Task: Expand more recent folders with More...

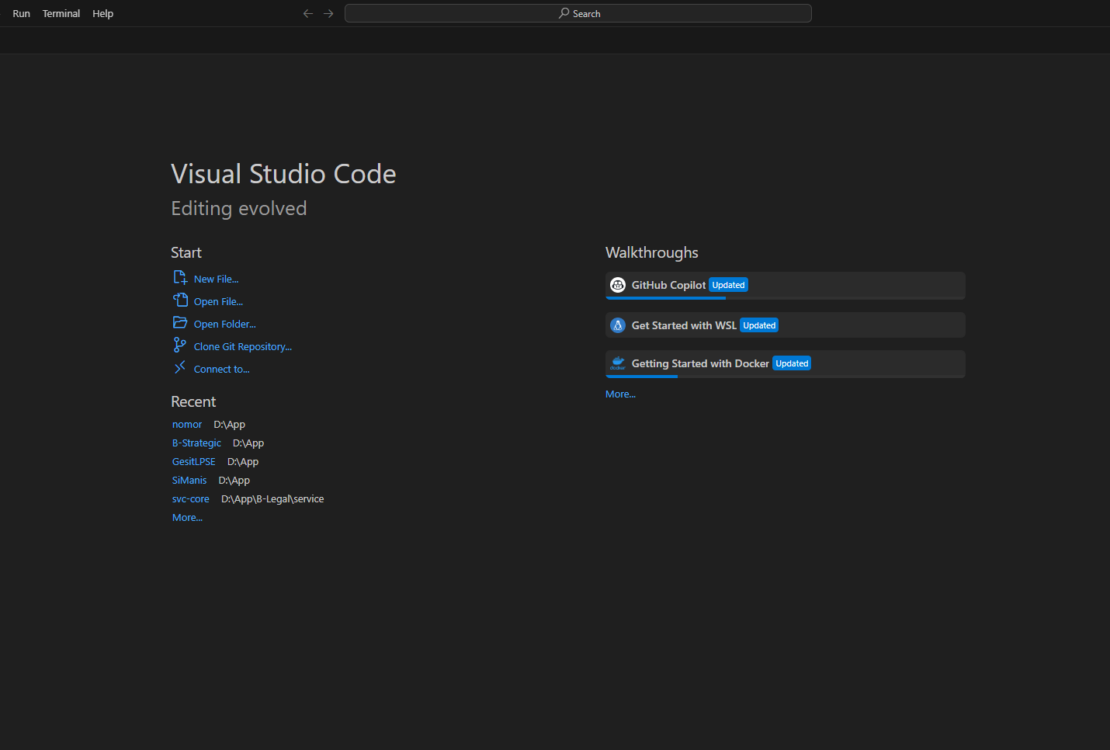Action: coord(187,517)
